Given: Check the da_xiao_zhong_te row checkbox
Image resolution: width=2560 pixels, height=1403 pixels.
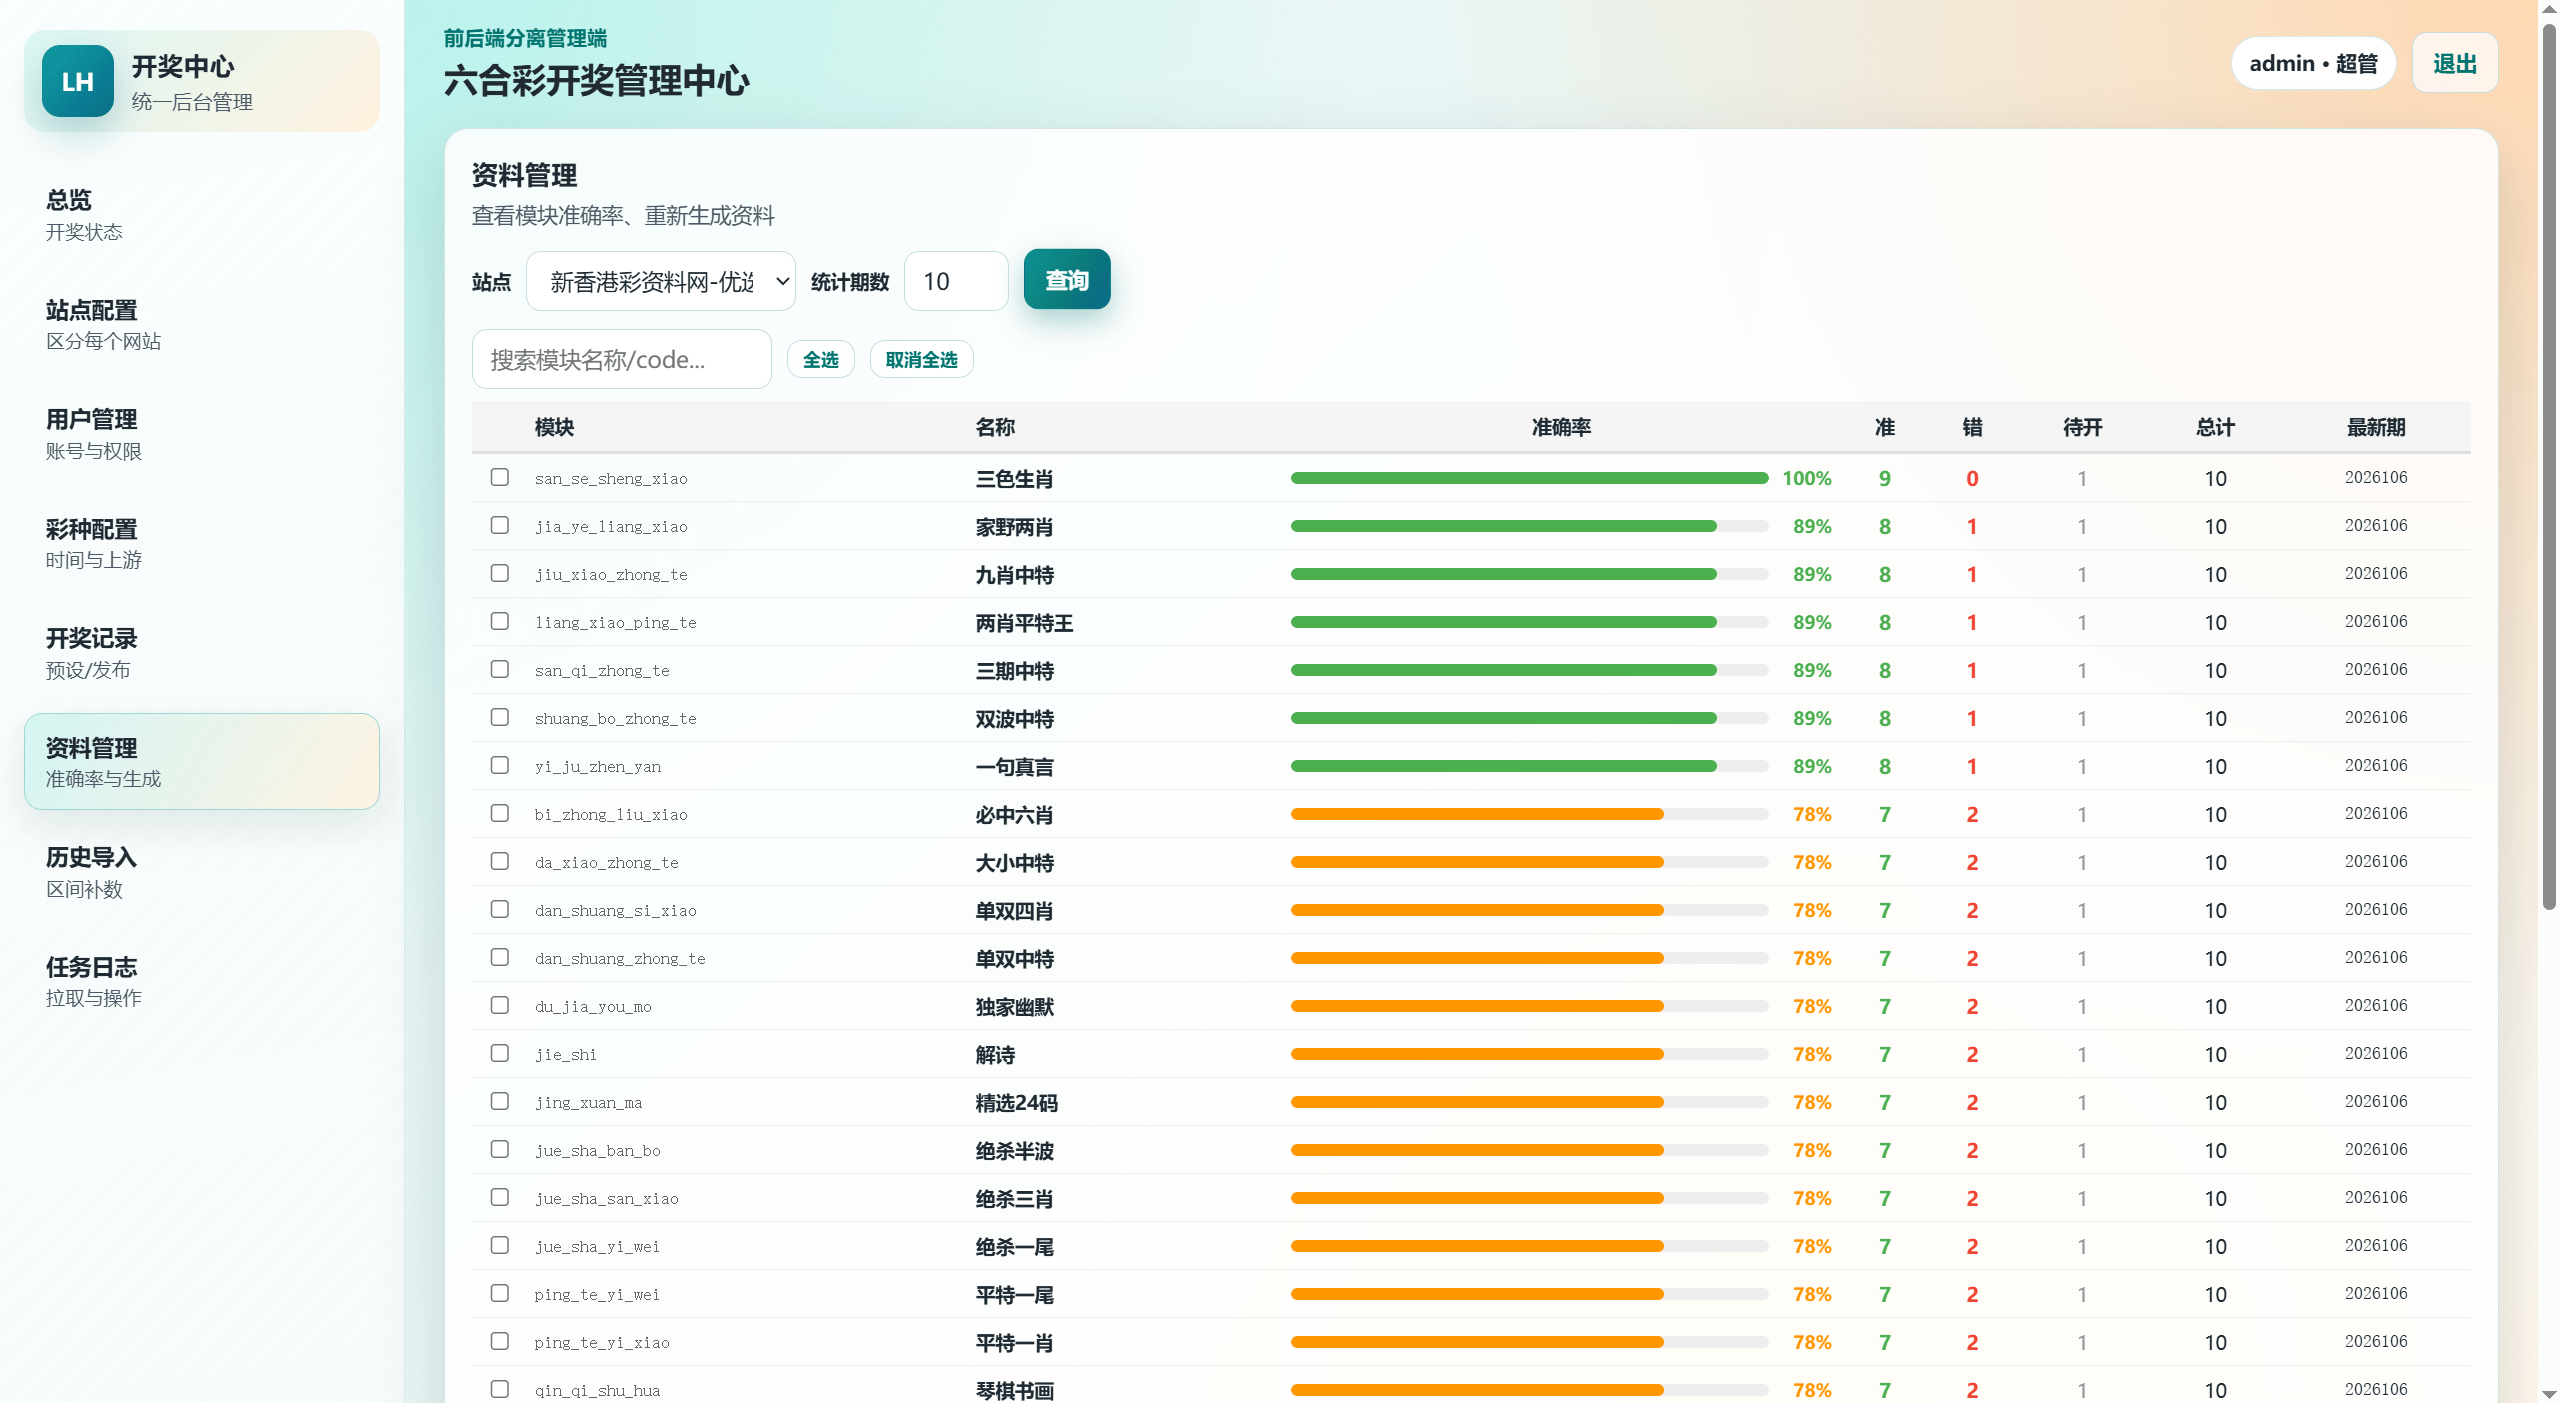Looking at the screenshot, I should pos(500,861).
